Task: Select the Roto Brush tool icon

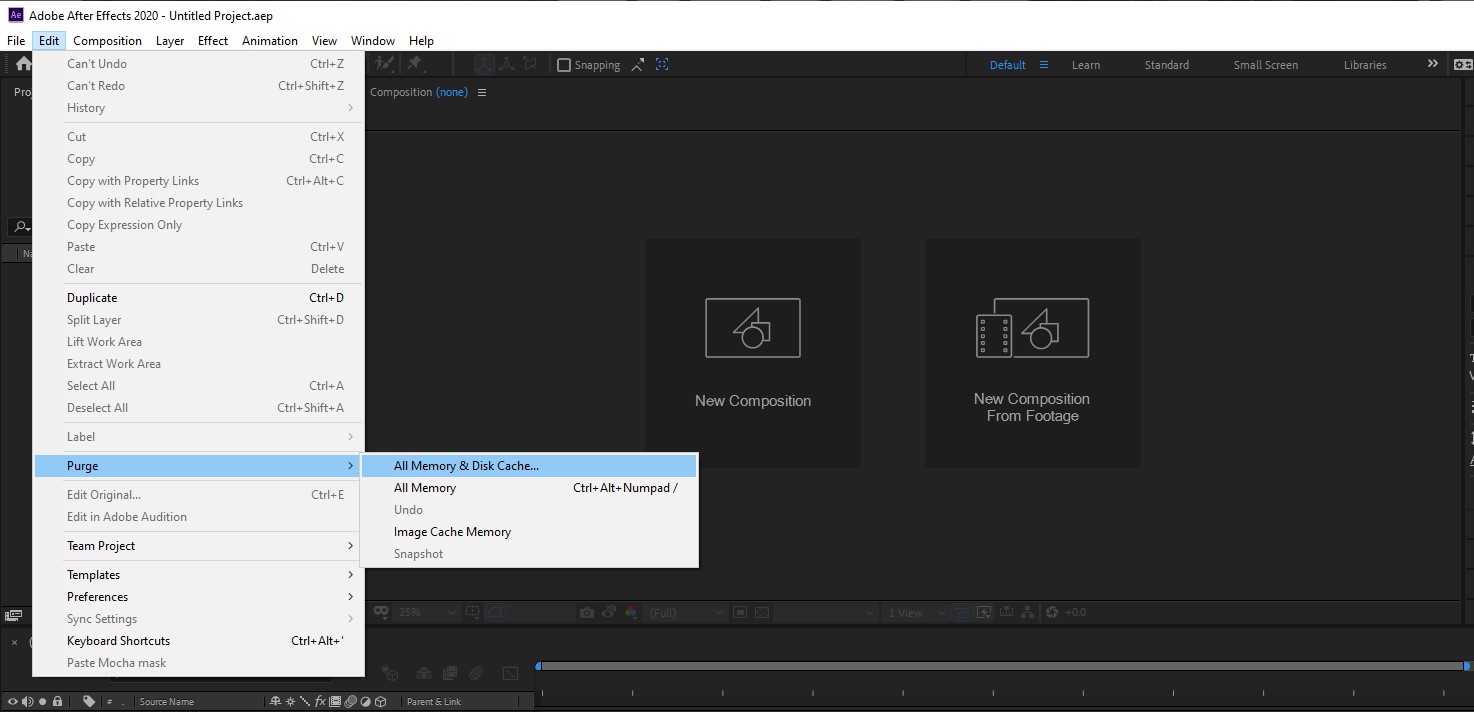Action: (x=384, y=65)
